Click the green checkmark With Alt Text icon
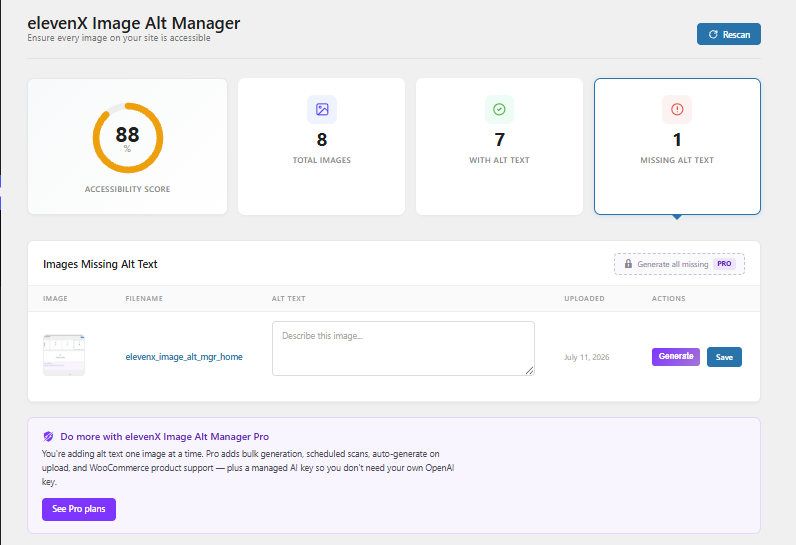This screenshot has width=796, height=545. click(x=499, y=109)
